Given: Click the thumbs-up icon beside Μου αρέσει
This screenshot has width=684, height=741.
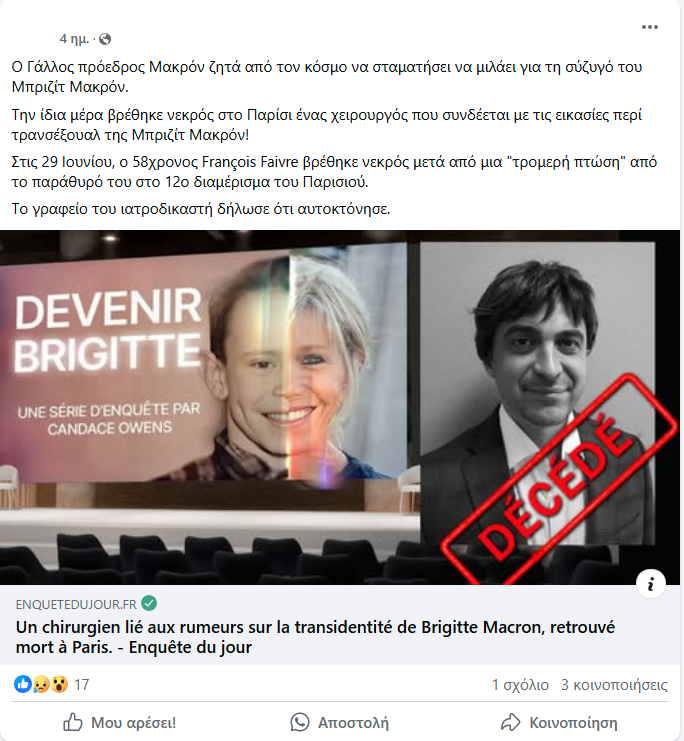Looking at the screenshot, I should coord(73,722).
